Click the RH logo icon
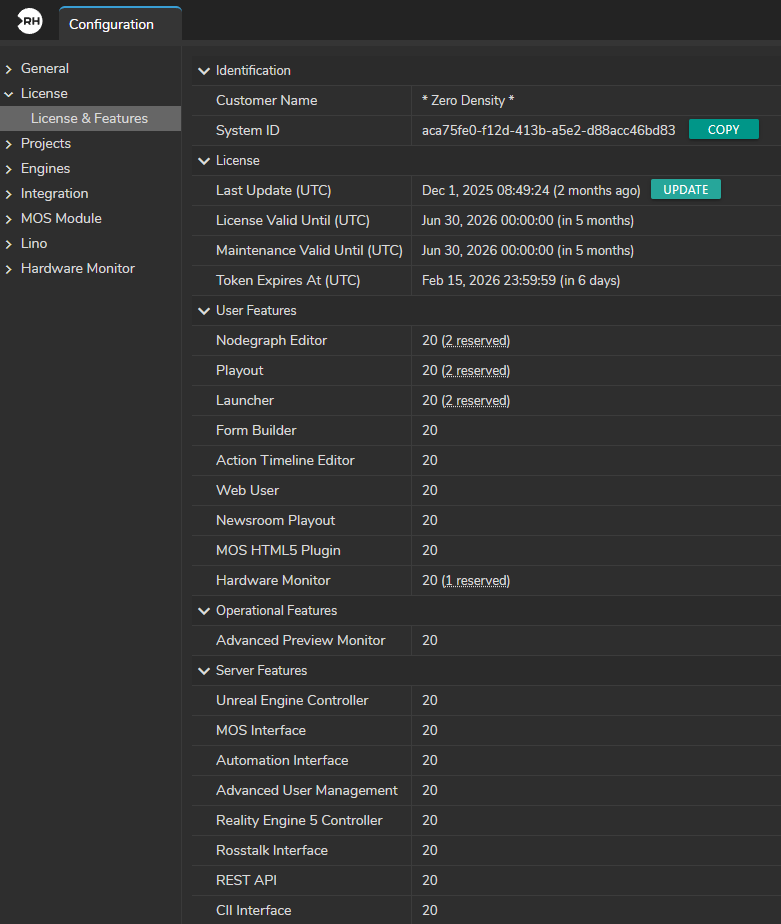Image resolution: width=781 pixels, height=924 pixels. coord(29,22)
